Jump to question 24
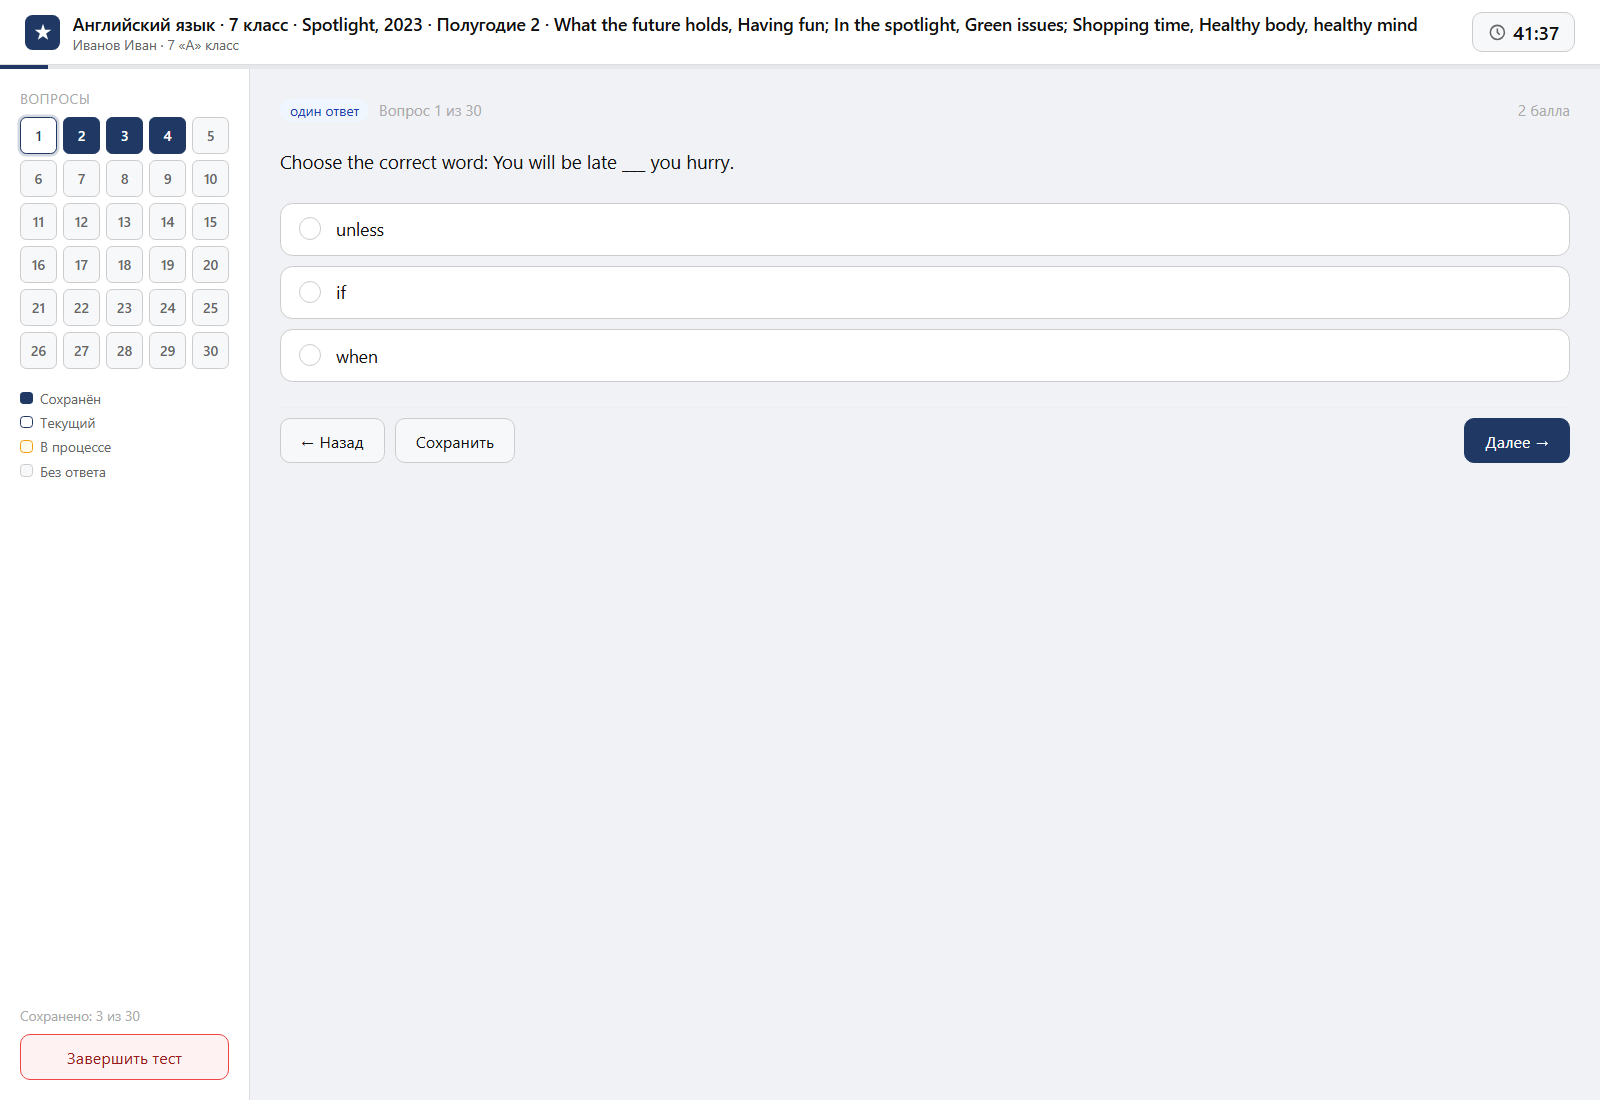This screenshot has width=1600, height=1100. click(167, 308)
